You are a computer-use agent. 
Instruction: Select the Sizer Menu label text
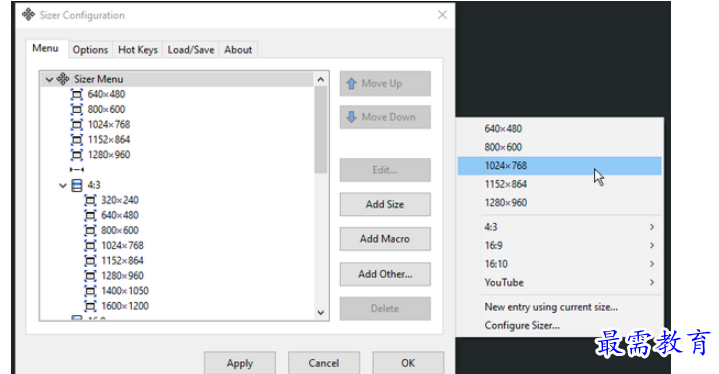point(99,79)
